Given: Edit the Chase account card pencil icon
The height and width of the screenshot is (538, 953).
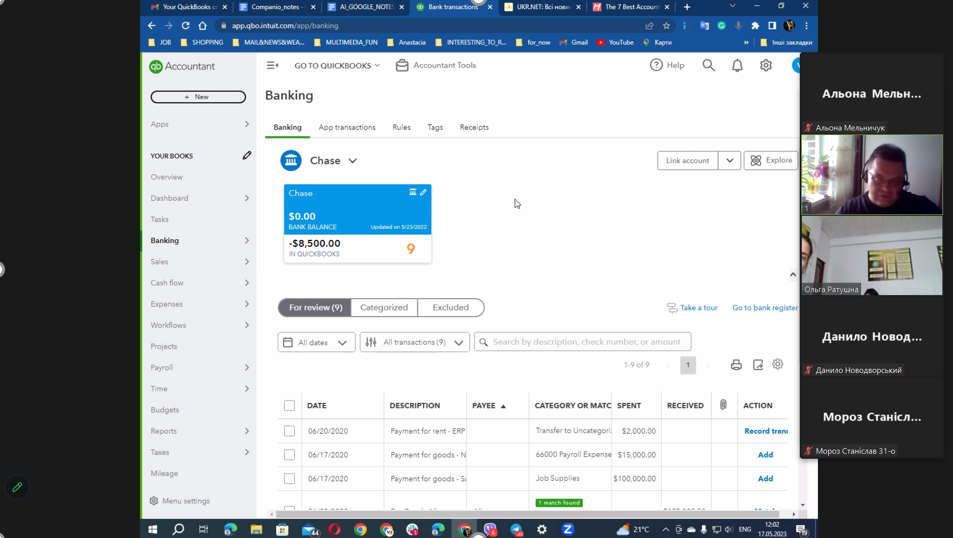Looking at the screenshot, I should [x=423, y=192].
